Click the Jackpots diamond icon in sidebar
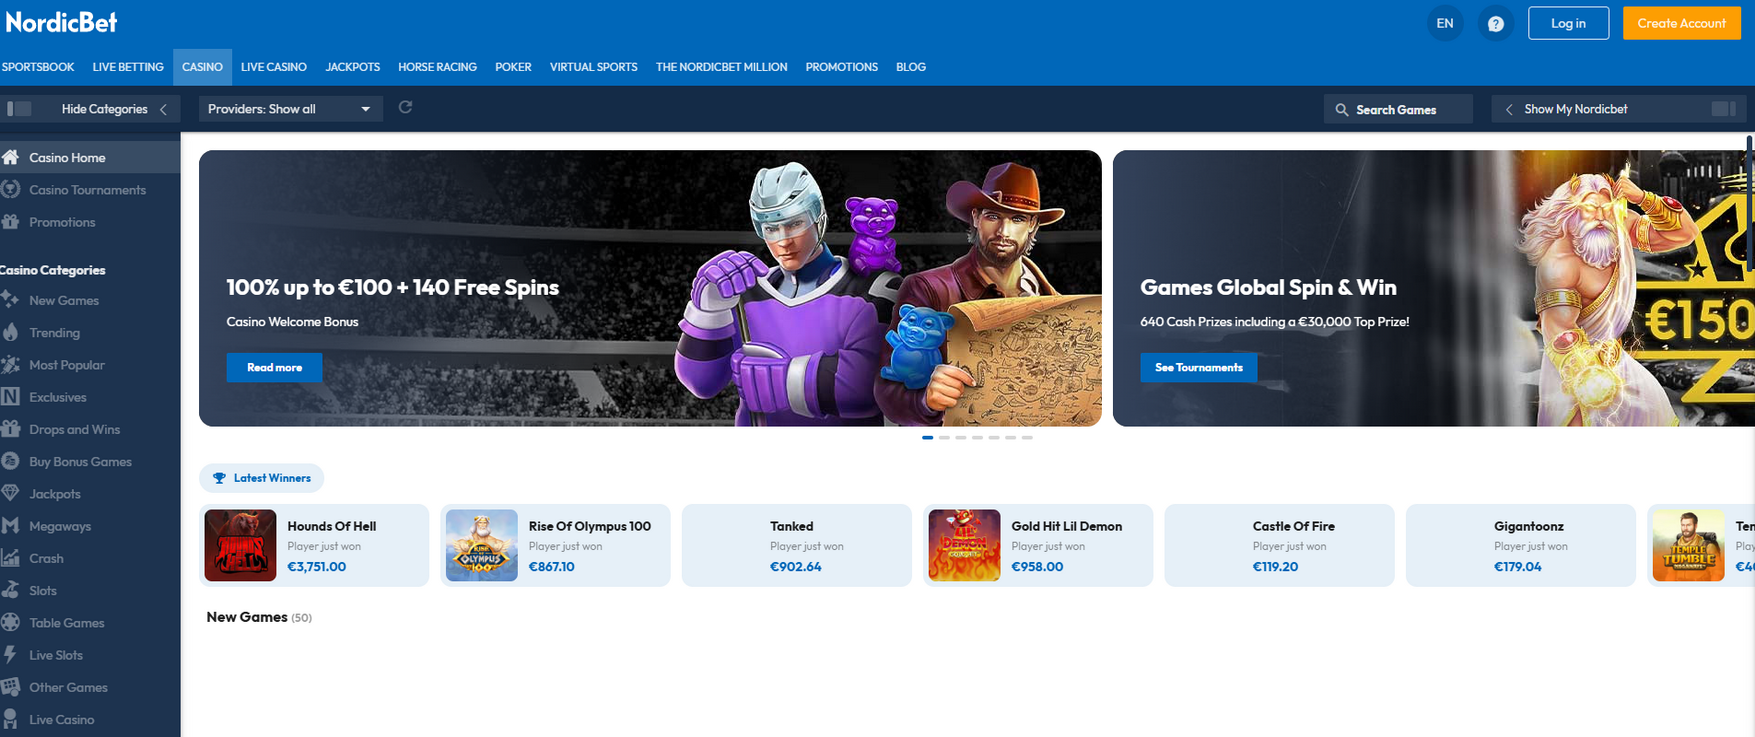Viewport: 1755px width, 737px height. point(11,493)
